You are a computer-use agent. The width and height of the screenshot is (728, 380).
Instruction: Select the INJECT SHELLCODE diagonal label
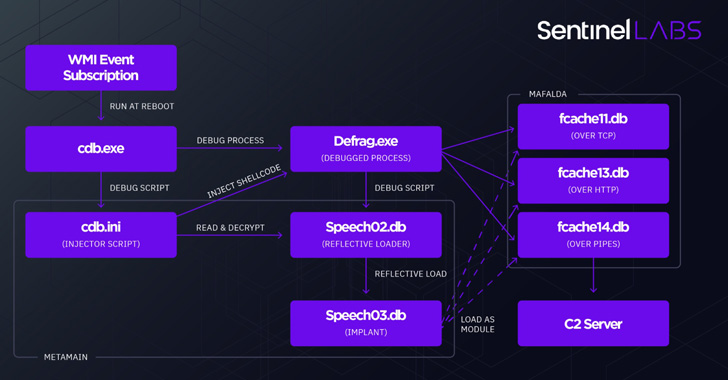[244, 181]
